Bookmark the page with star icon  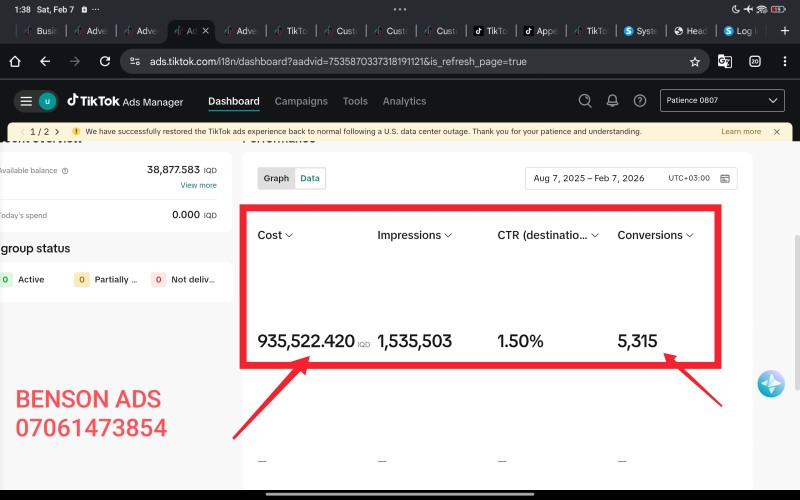694,62
